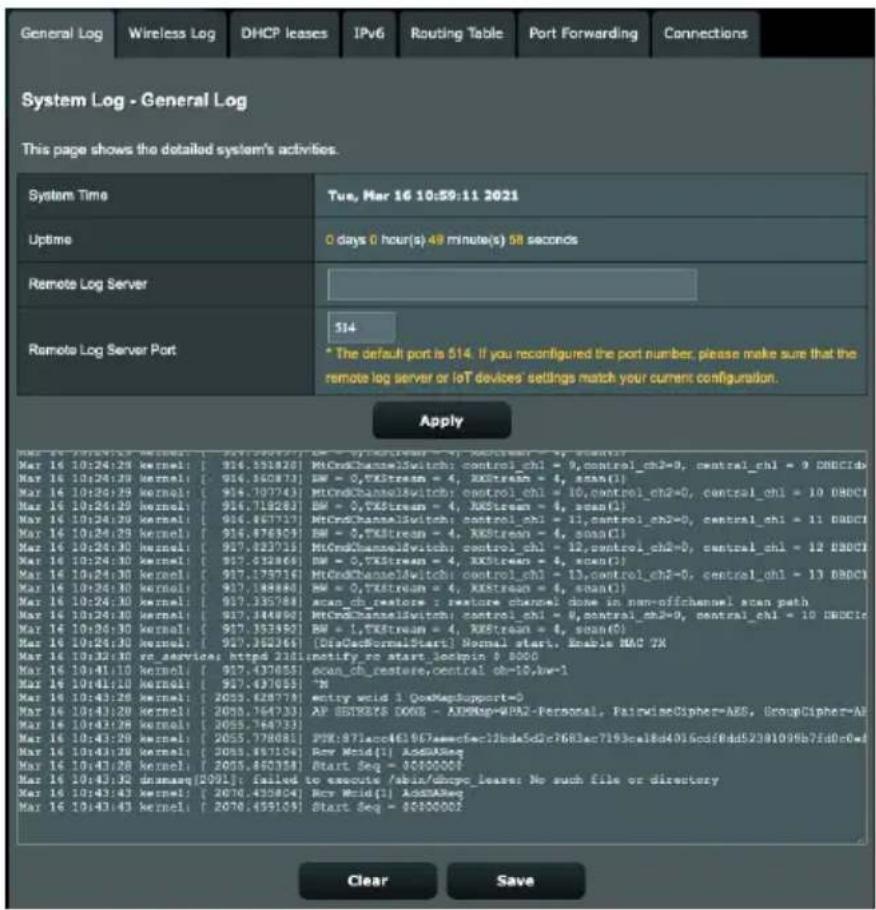Click the log text area resize handle
The image size is (876, 910).
click(x=860, y=839)
